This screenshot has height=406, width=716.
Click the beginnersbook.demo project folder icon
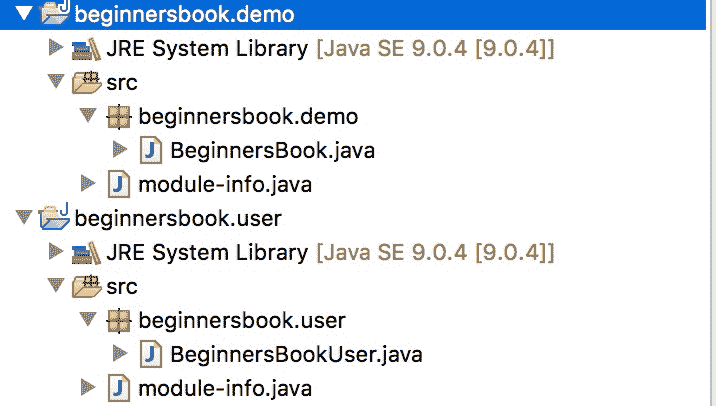(53, 14)
